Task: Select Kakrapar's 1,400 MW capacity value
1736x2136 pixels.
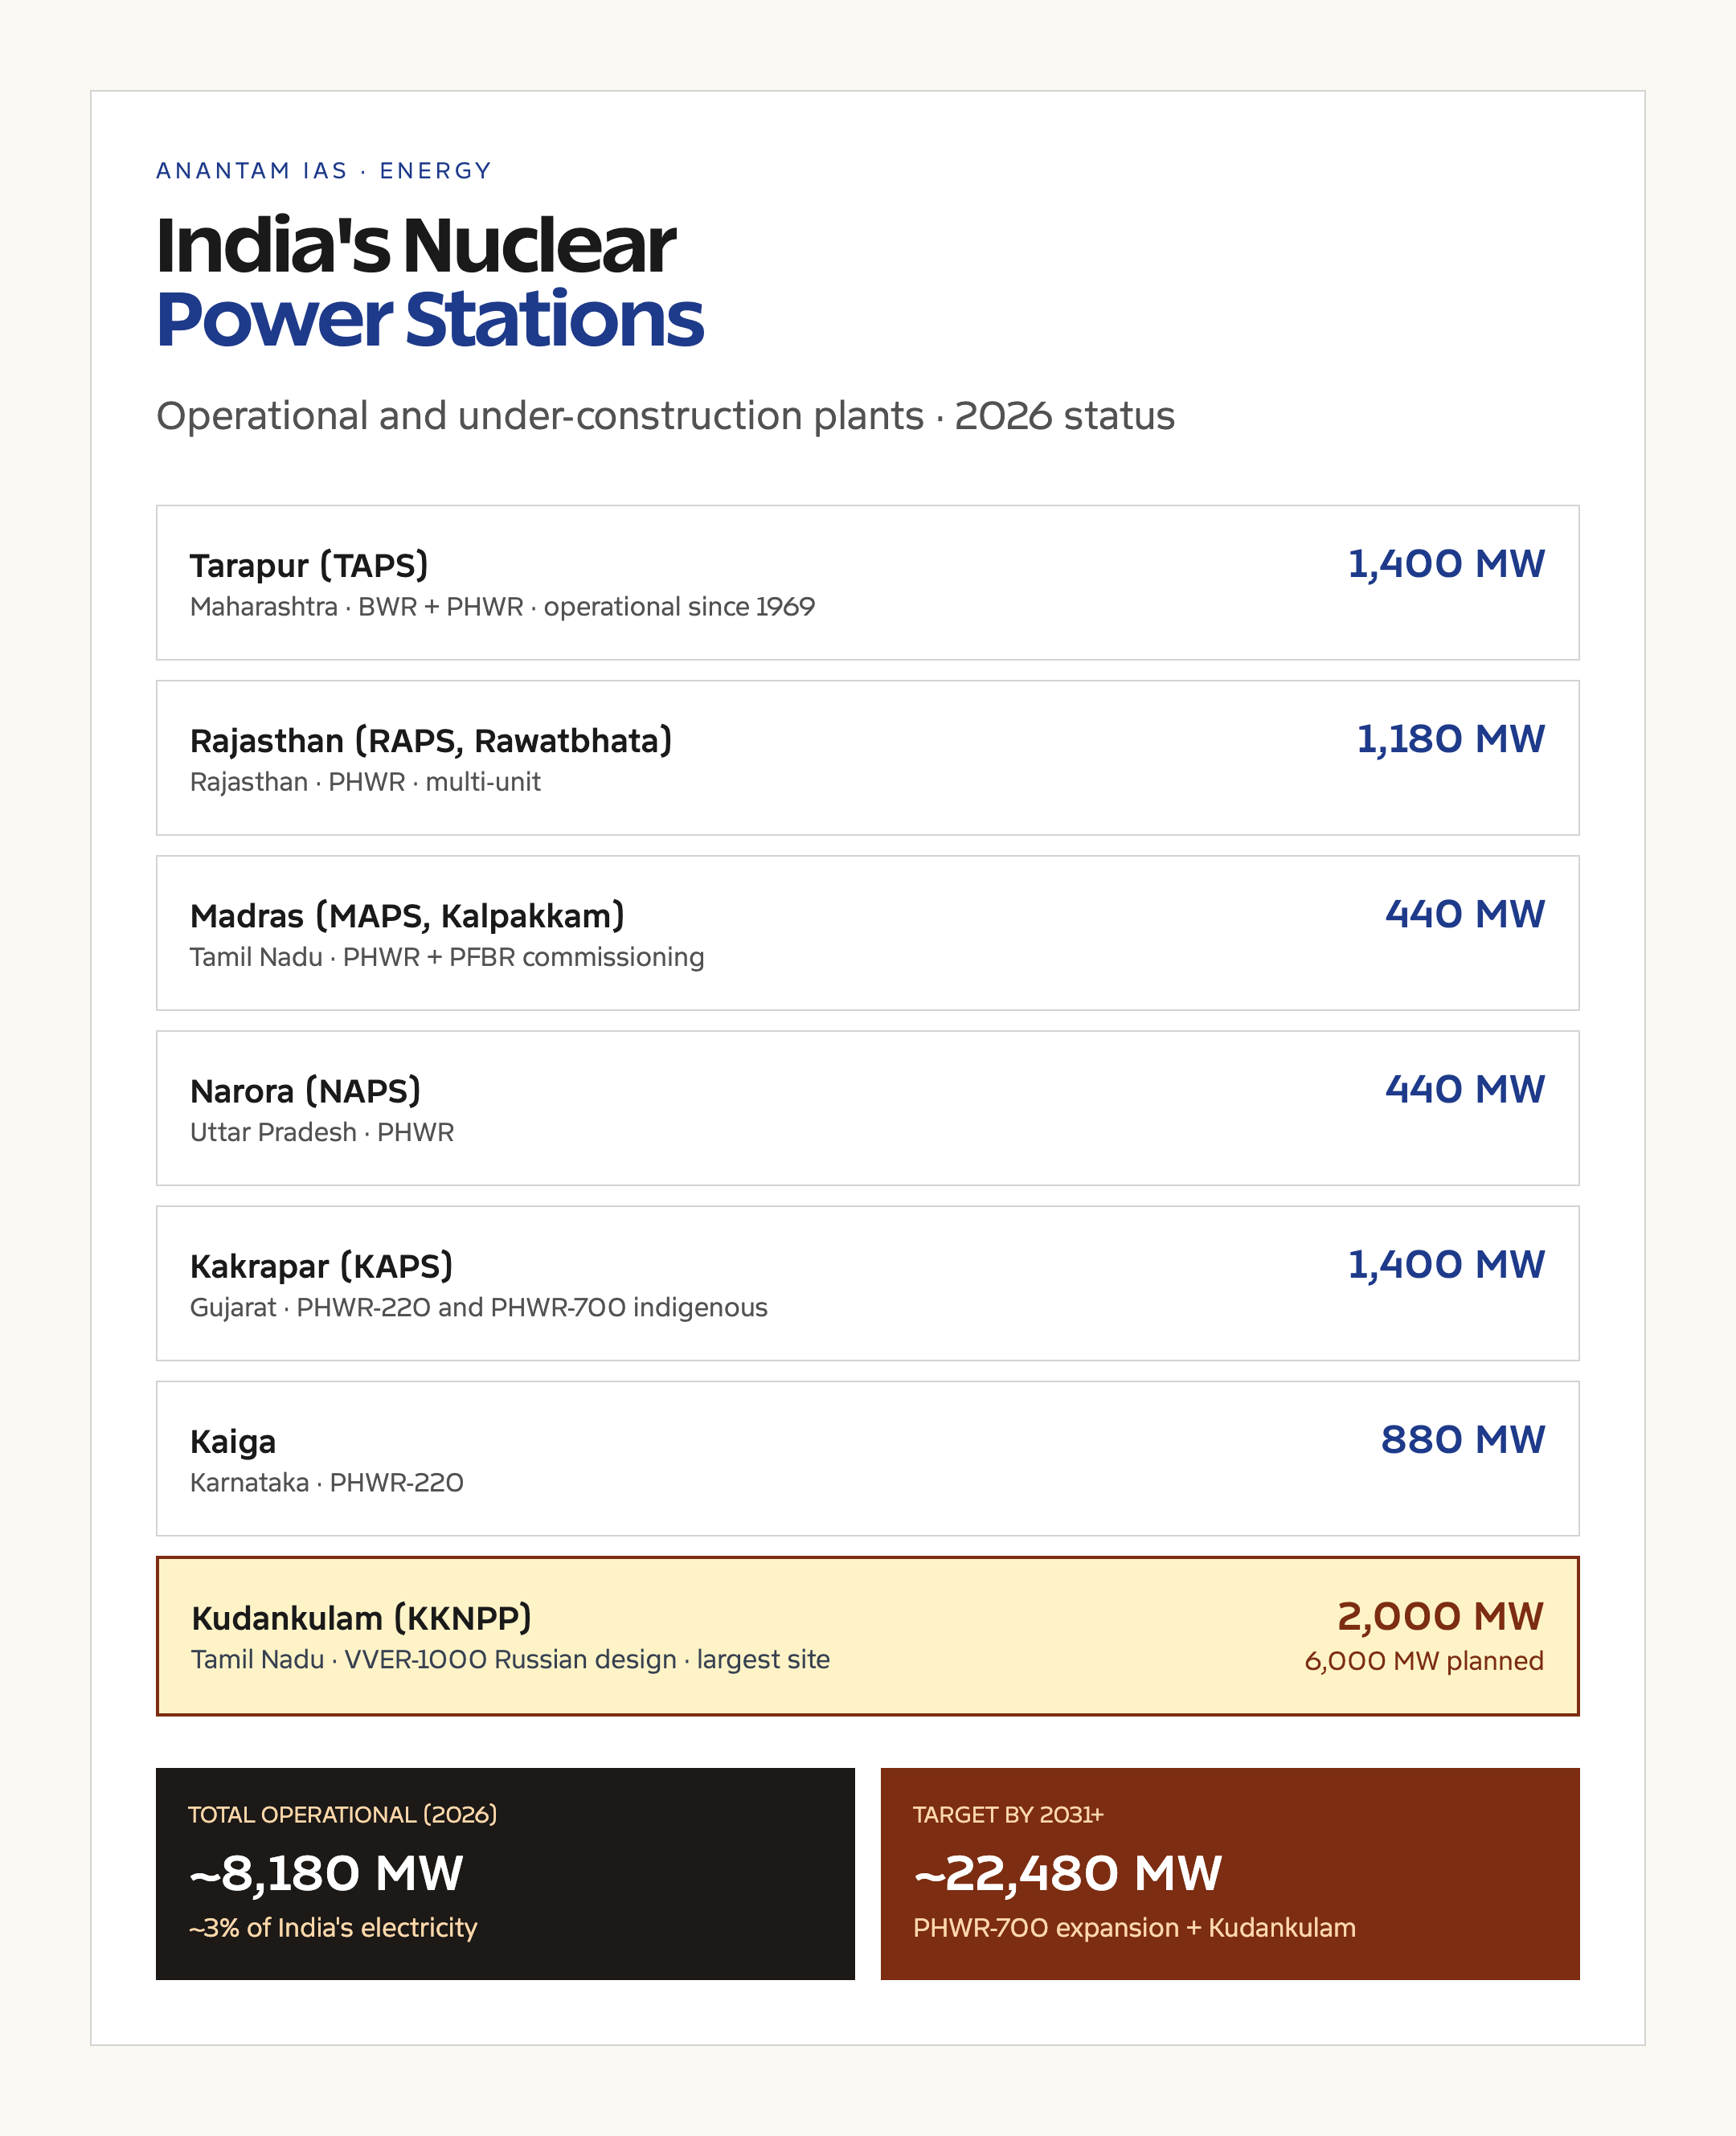Action: pos(1446,1264)
